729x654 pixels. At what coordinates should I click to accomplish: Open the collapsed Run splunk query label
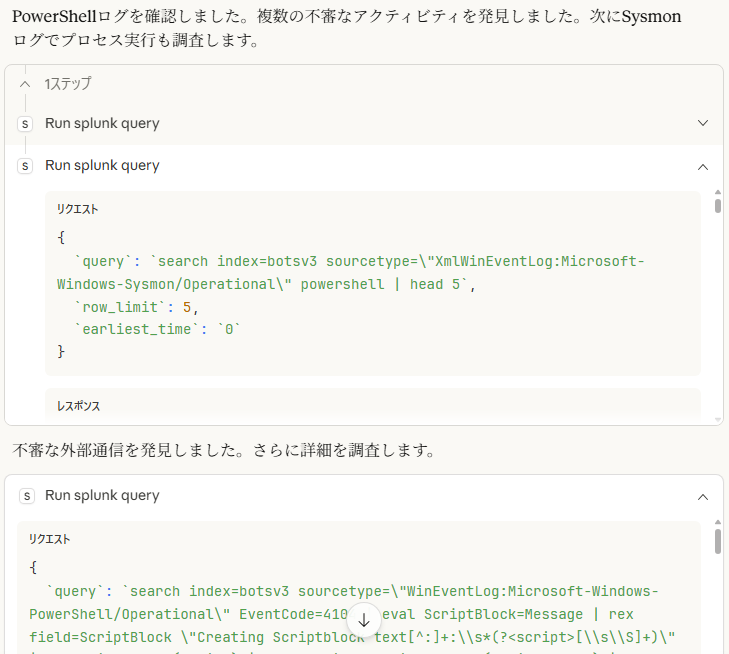(x=102, y=123)
